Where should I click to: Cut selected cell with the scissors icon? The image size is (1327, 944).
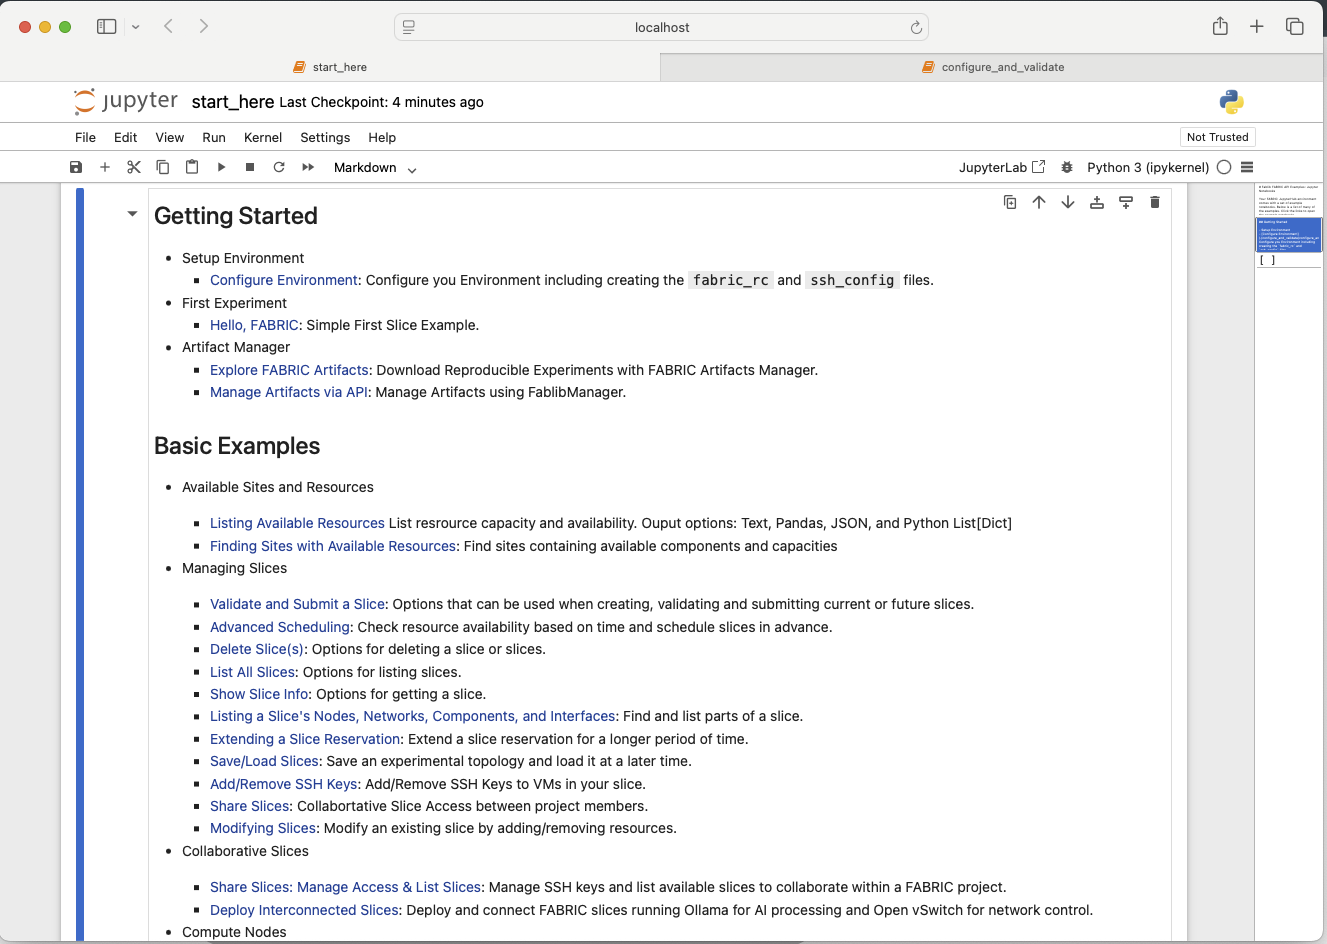[134, 167]
